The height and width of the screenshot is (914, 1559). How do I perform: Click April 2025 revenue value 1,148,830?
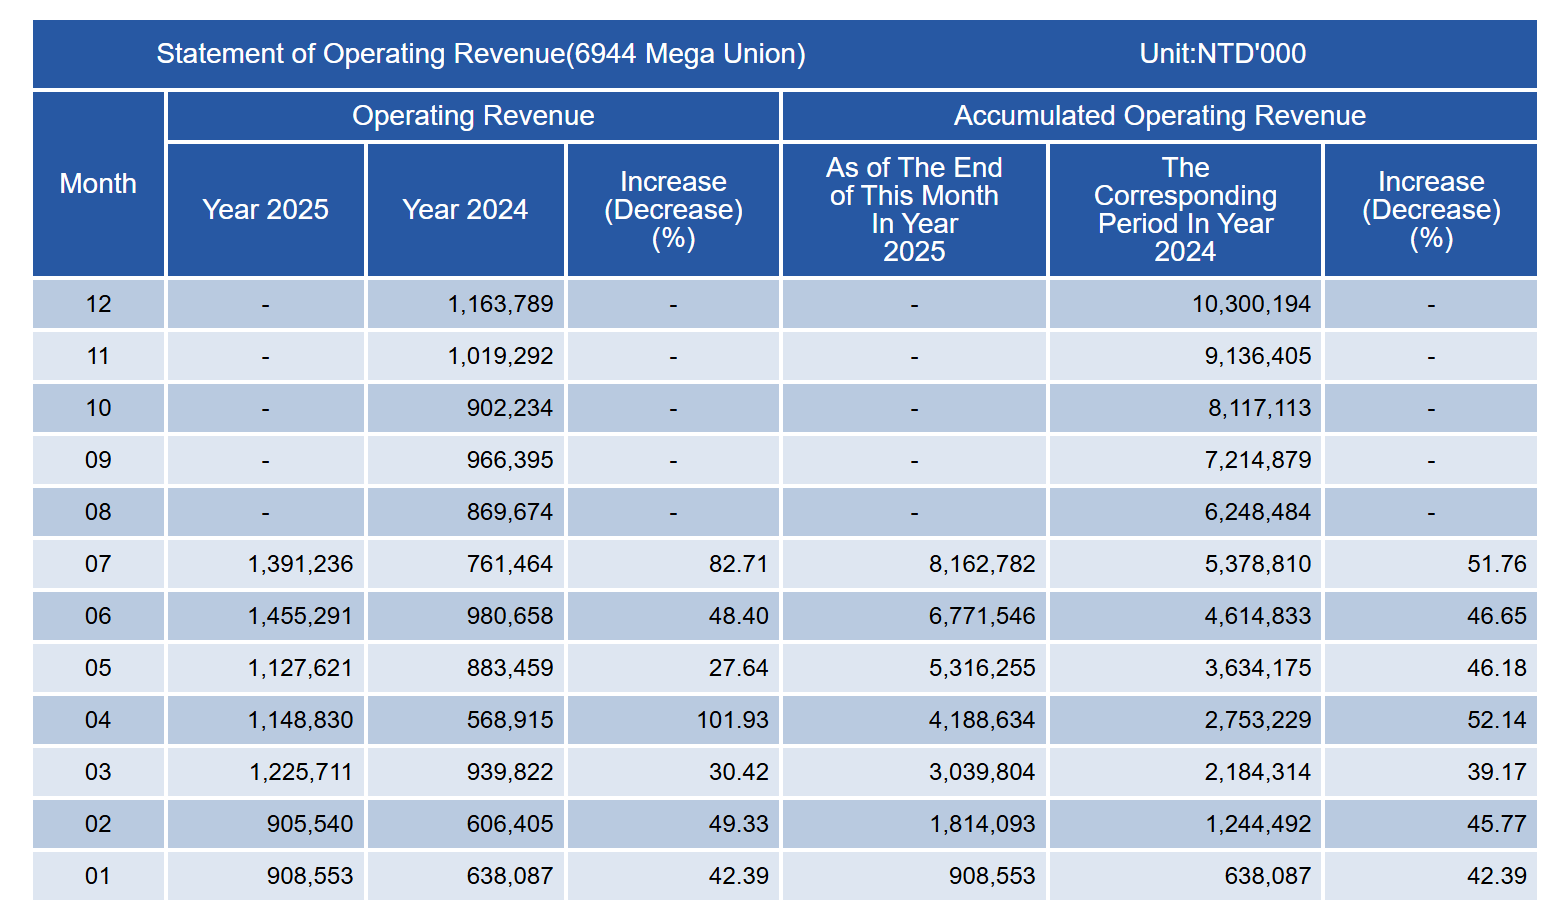click(300, 720)
